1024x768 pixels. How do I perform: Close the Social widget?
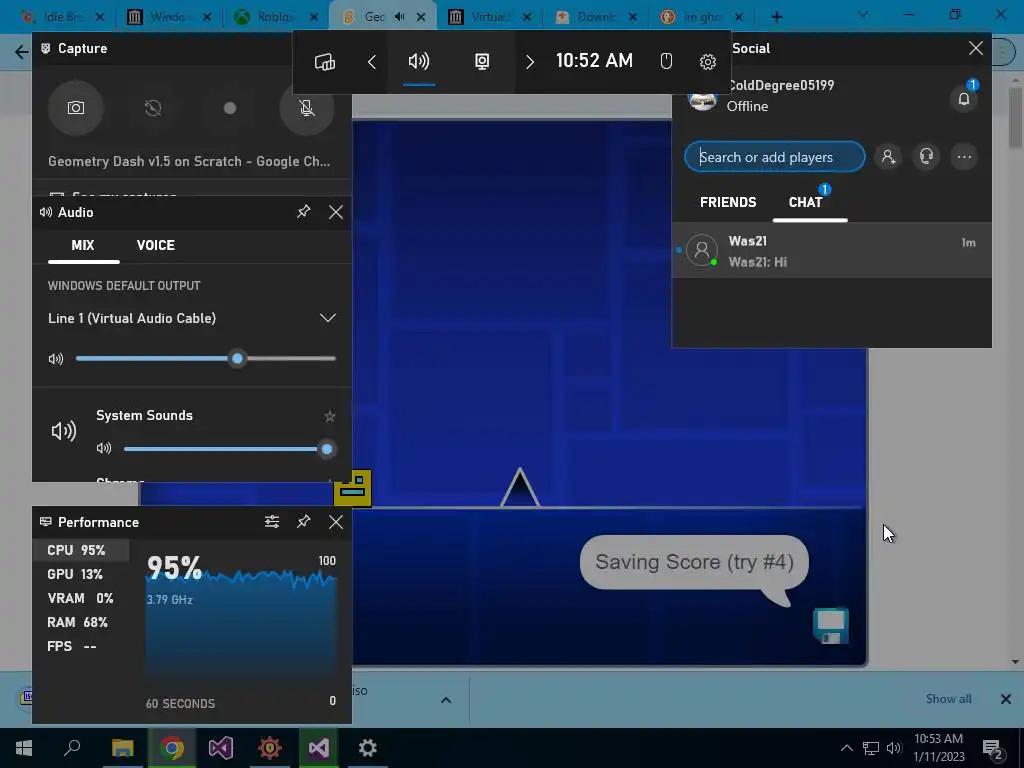[976, 48]
